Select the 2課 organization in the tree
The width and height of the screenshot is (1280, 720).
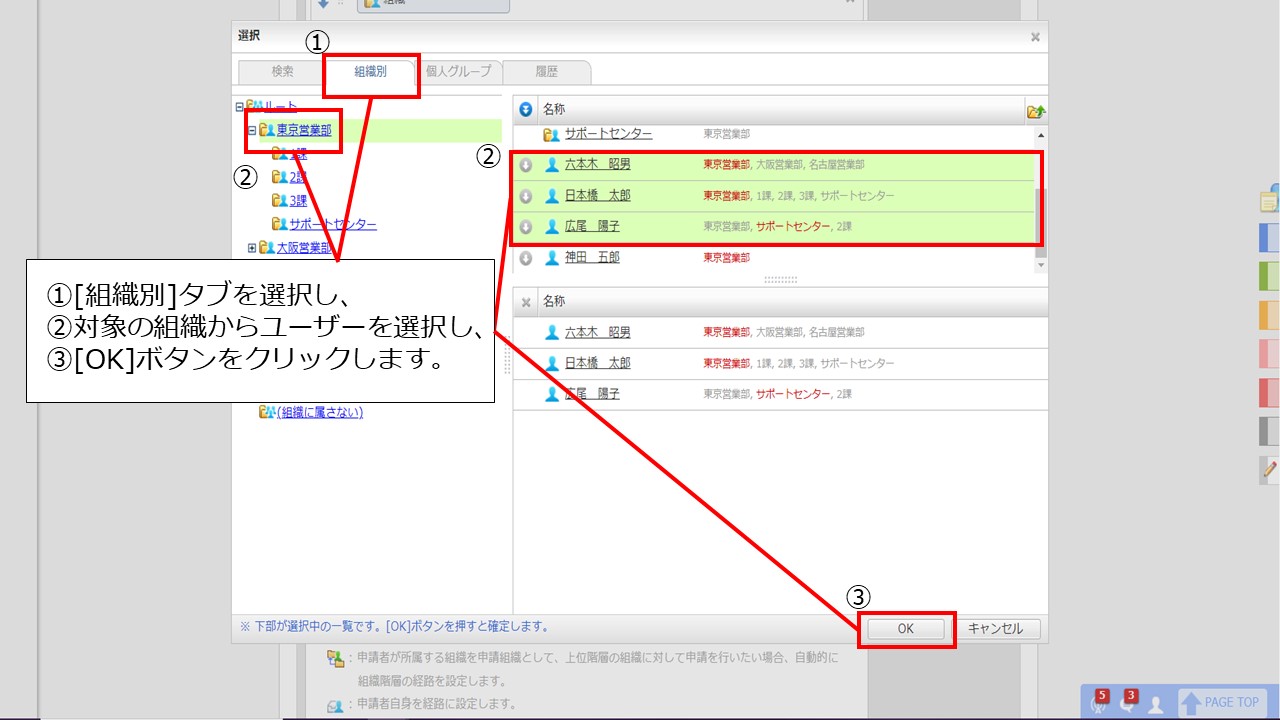(x=298, y=178)
